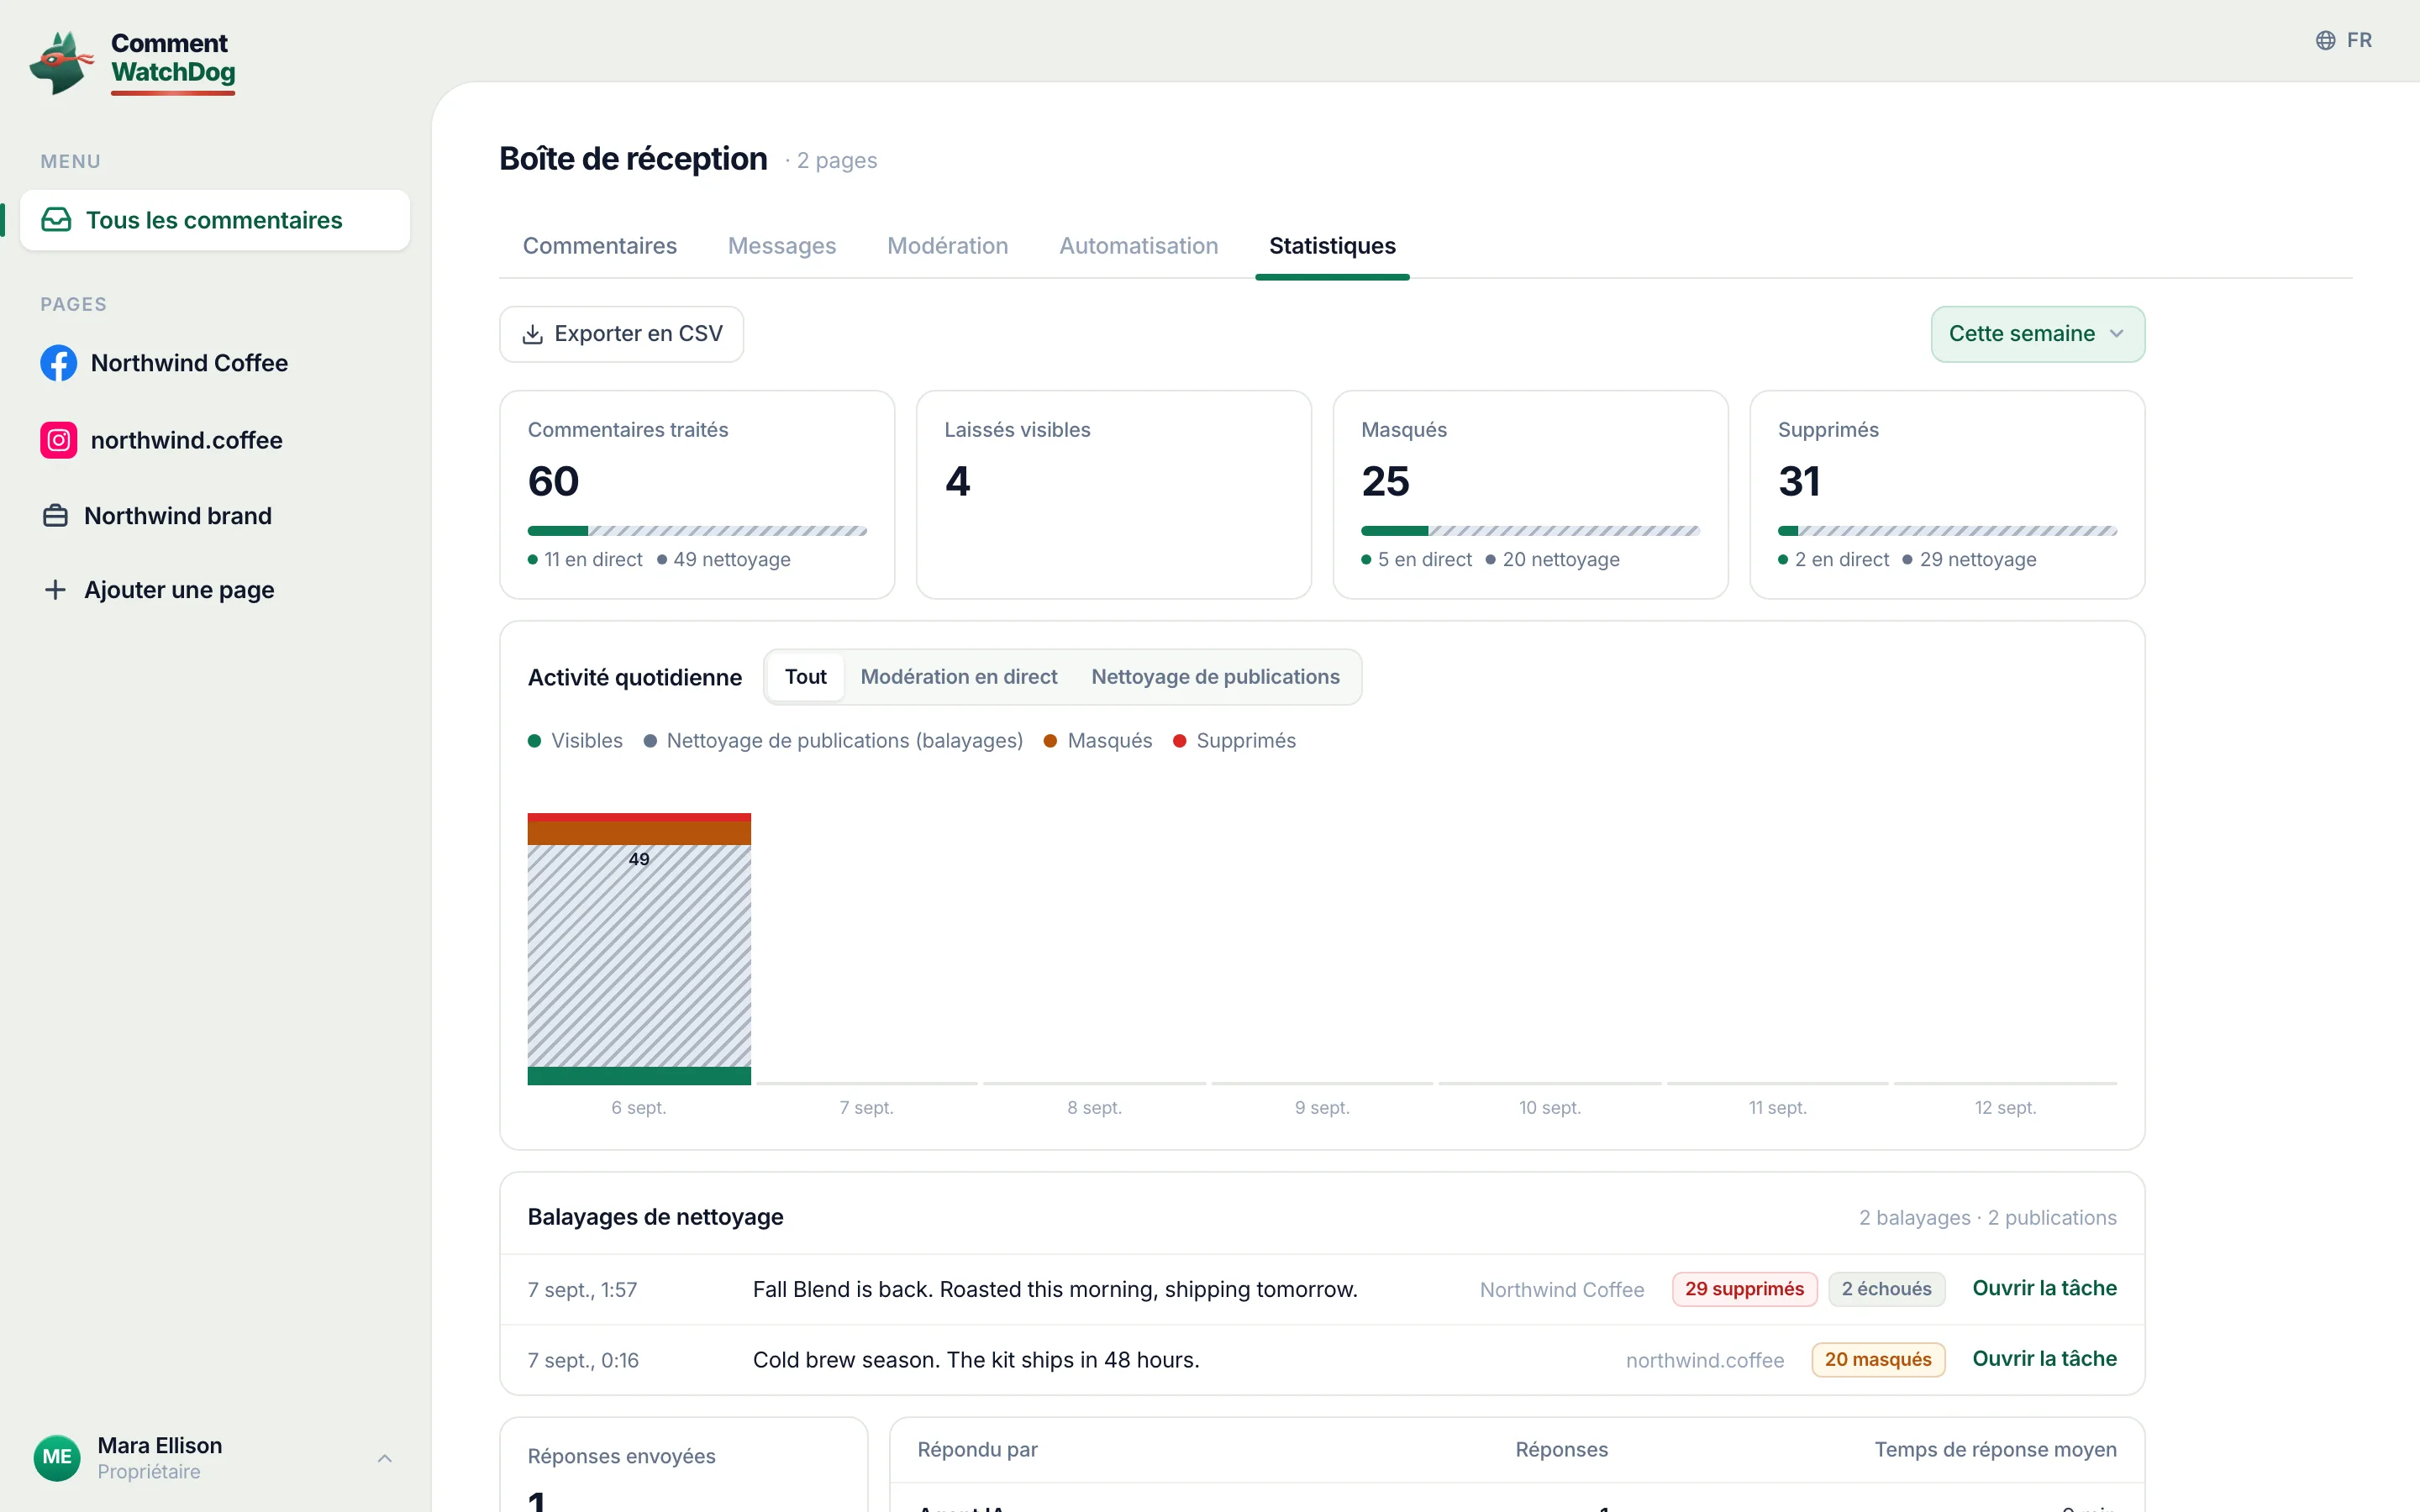
Task: Click the inbox icon beside Tous les commentaires
Action: [x=56, y=220]
